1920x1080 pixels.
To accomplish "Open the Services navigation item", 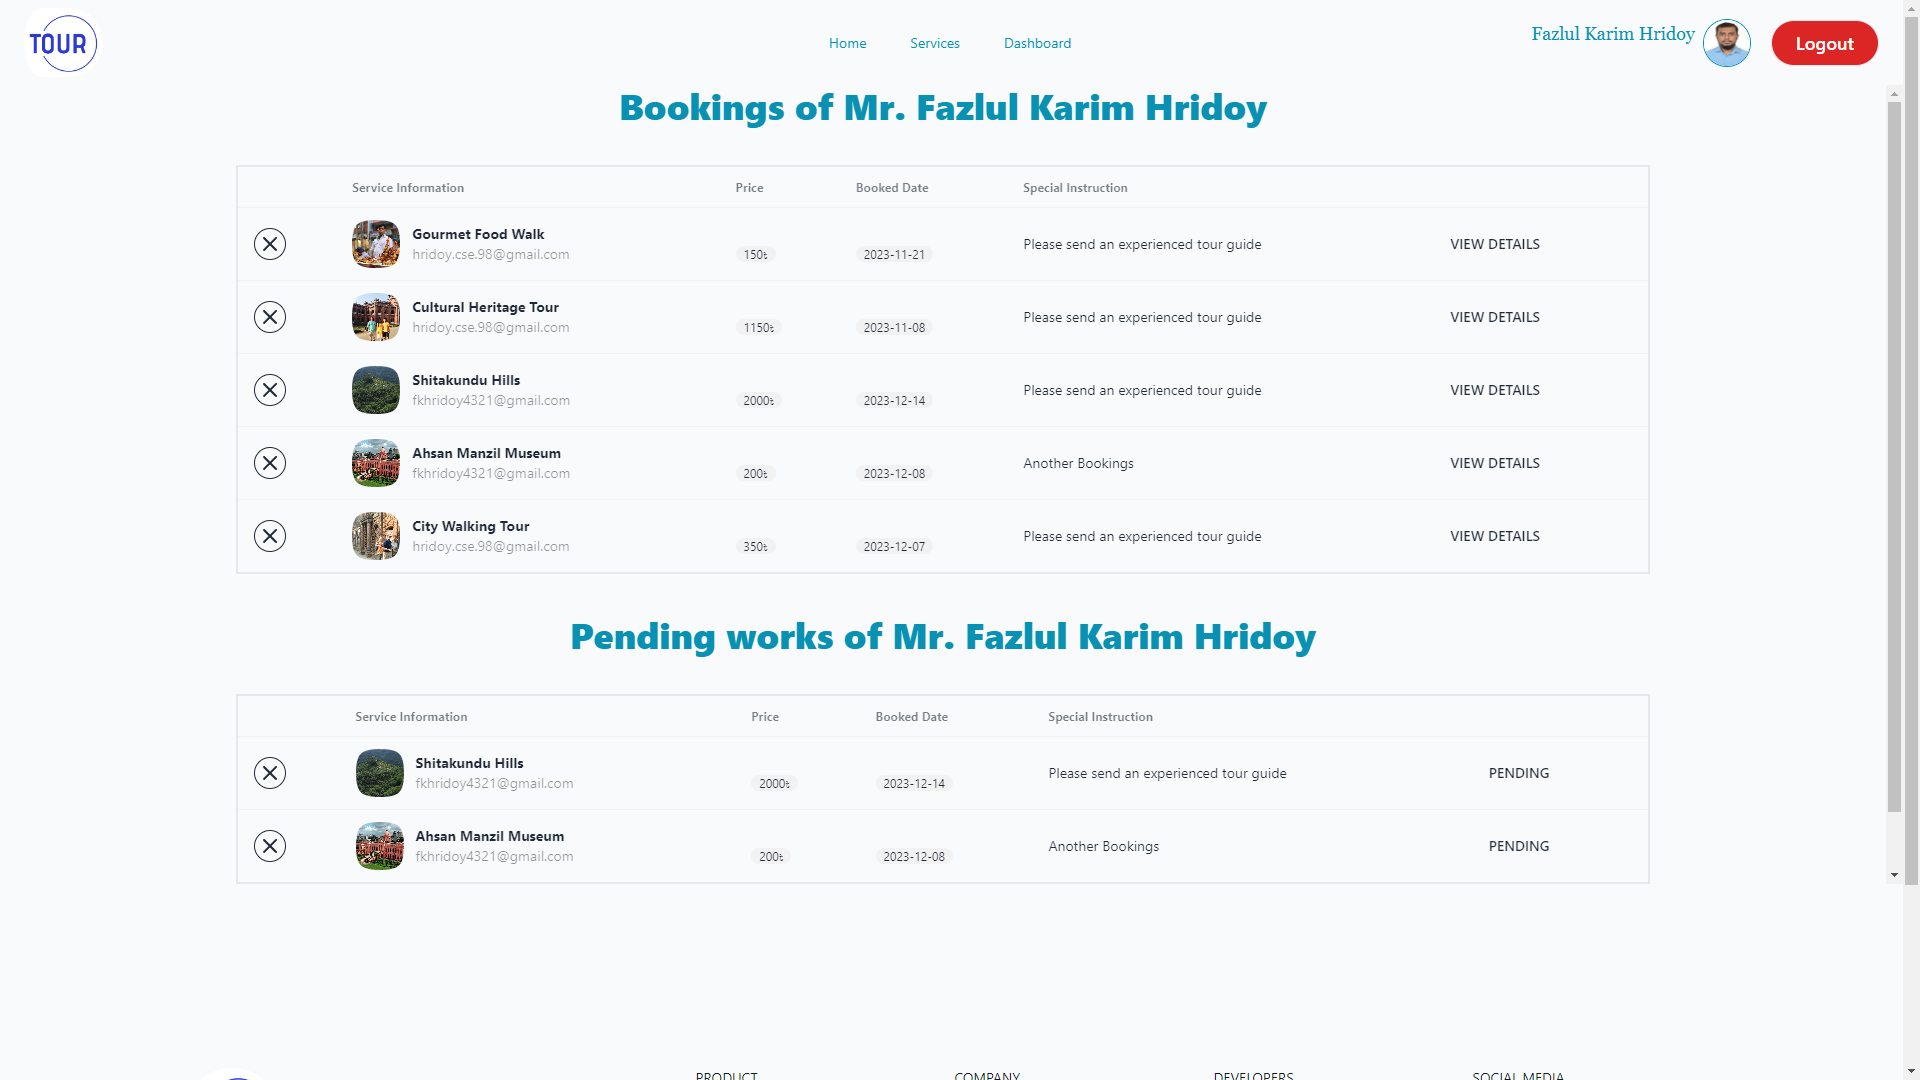I will pos(934,43).
